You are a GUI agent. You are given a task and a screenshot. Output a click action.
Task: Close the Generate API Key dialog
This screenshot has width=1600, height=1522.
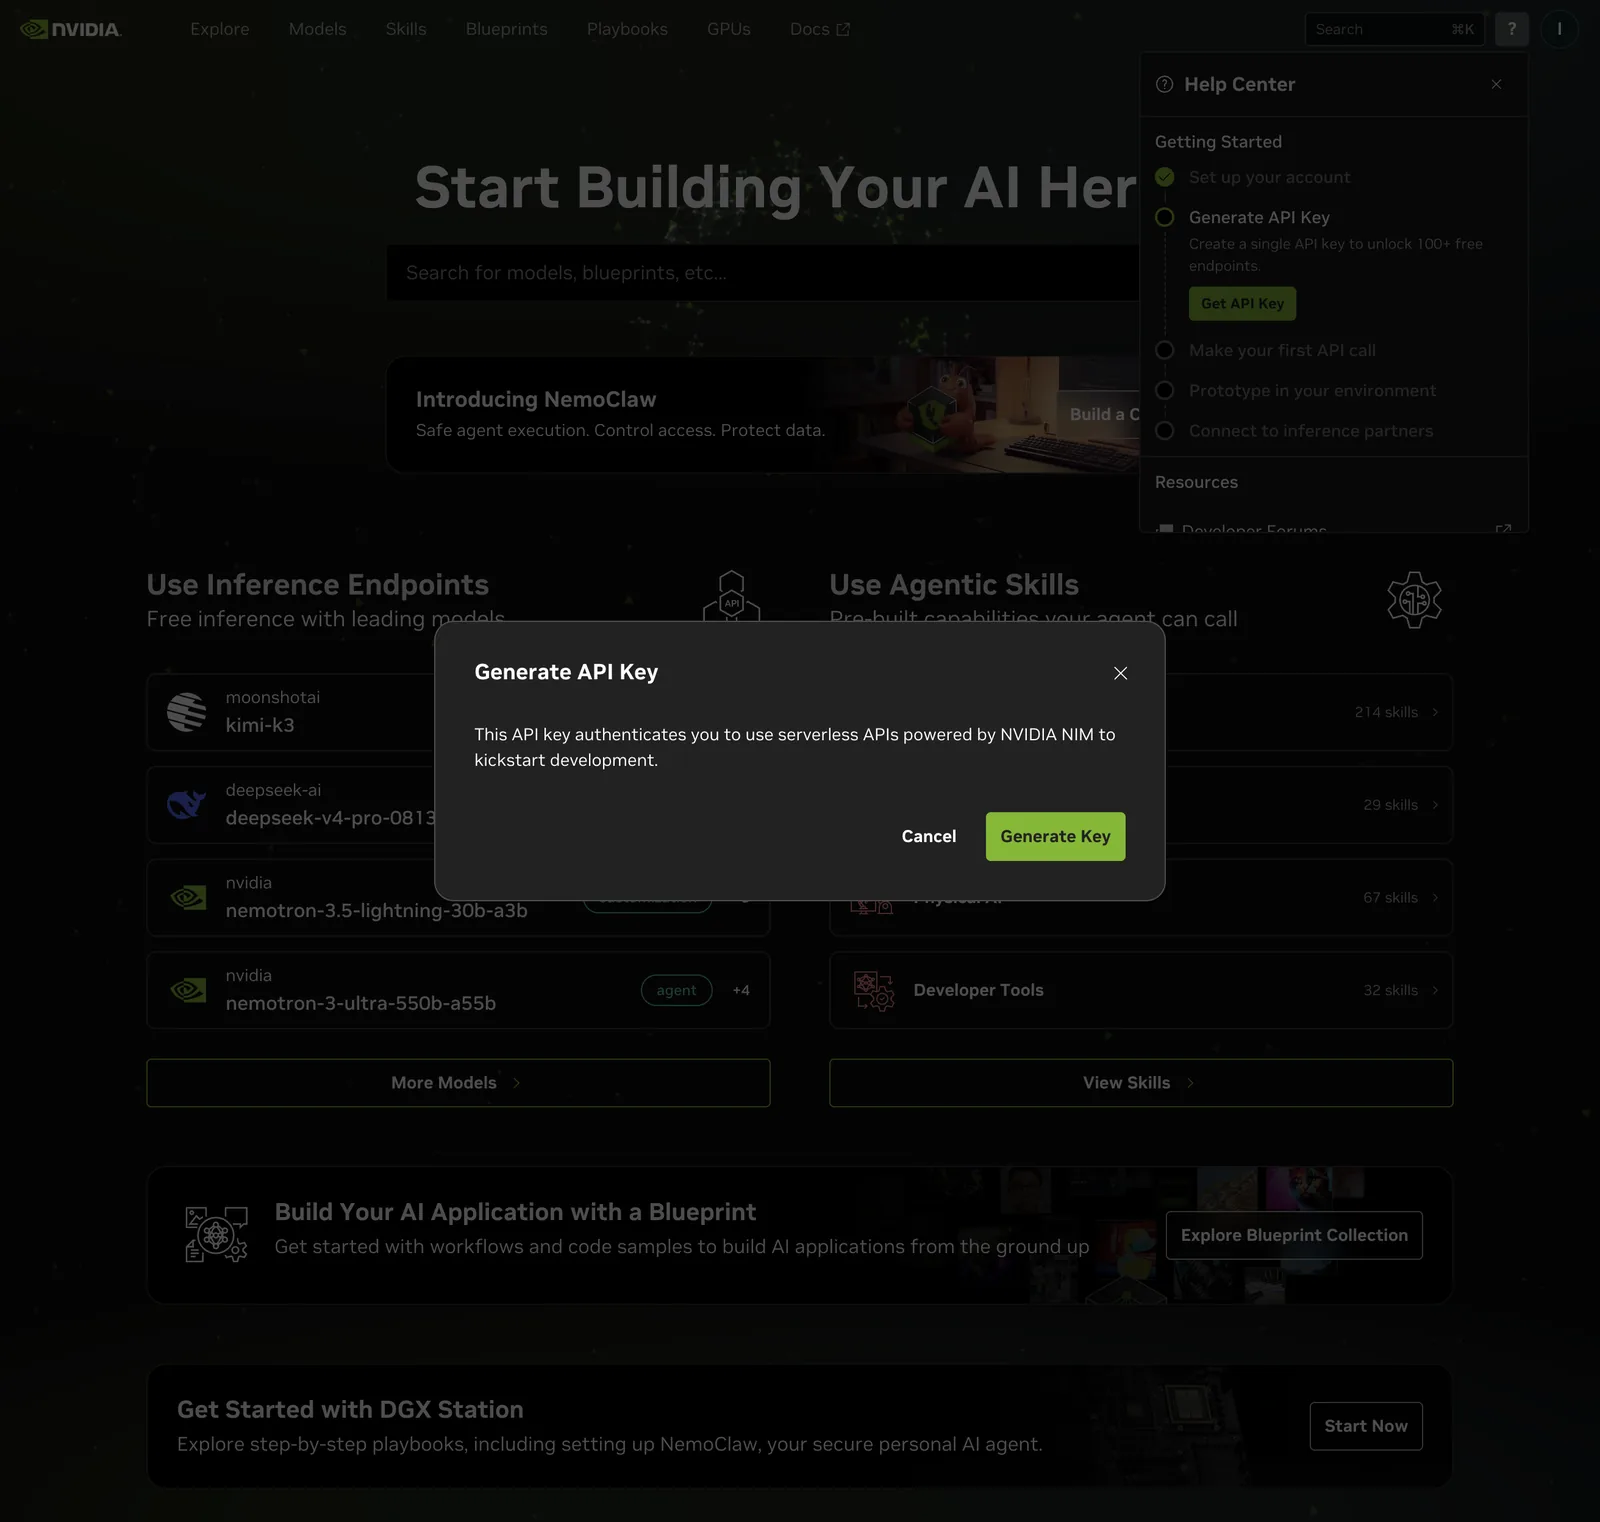(x=1120, y=673)
